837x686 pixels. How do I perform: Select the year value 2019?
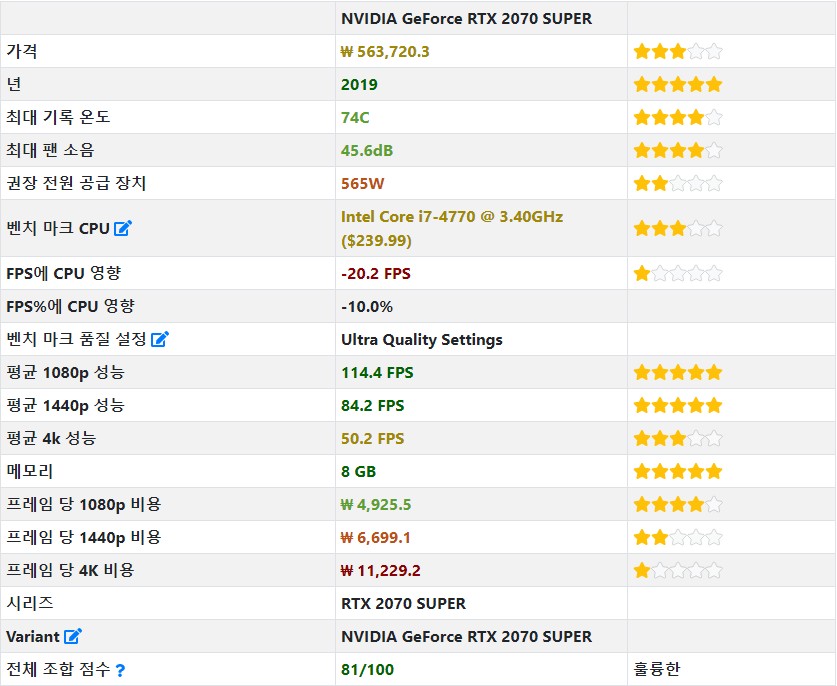(359, 84)
